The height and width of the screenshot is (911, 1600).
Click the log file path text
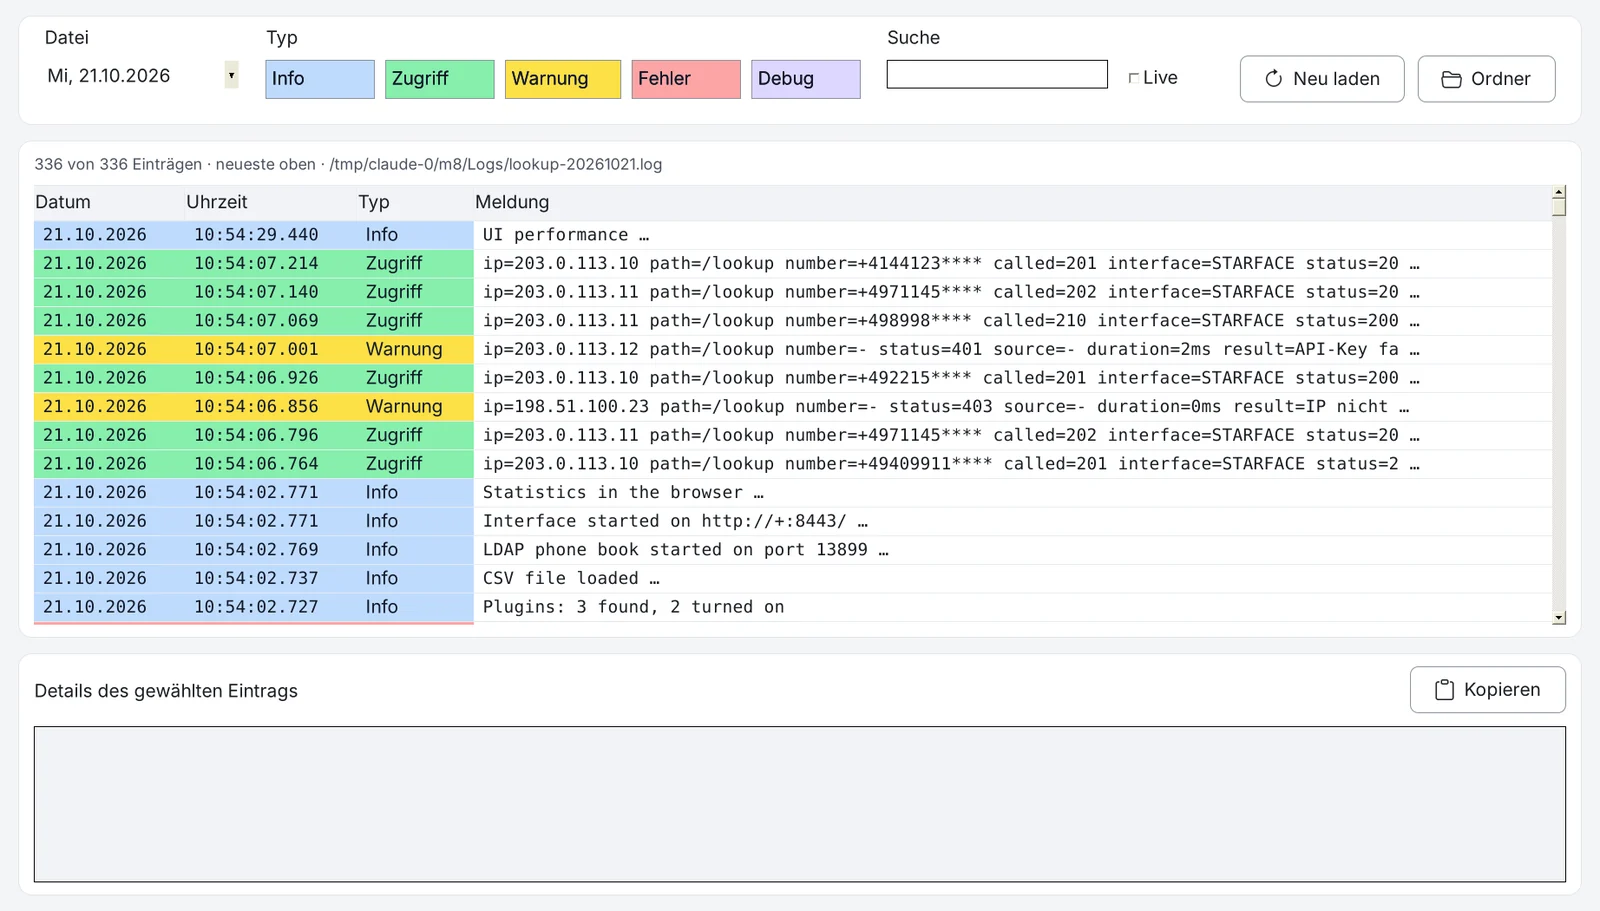[496, 165]
